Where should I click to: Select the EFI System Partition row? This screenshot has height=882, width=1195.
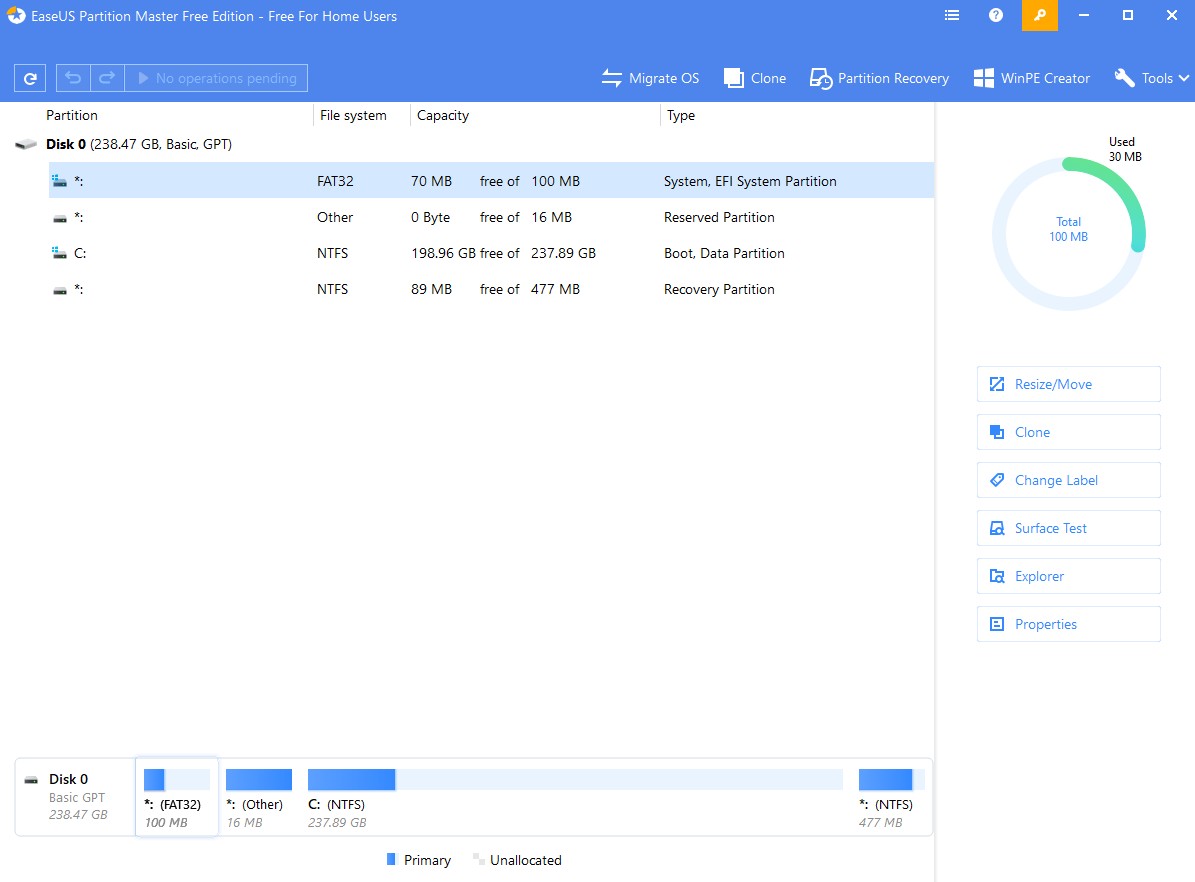click(492, 181)
